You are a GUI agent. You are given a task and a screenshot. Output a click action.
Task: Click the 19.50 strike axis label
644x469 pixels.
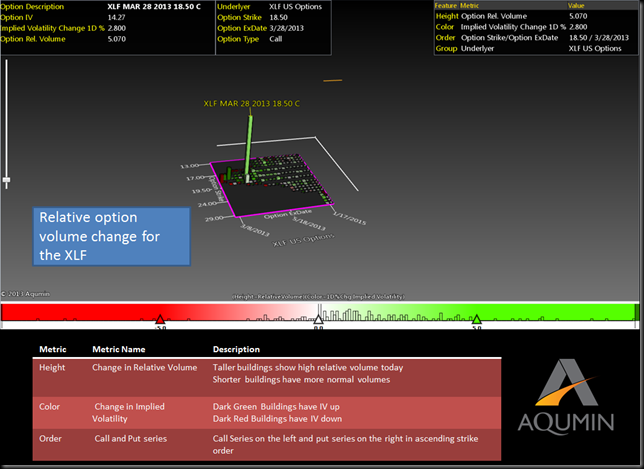(x=201, y=191)
